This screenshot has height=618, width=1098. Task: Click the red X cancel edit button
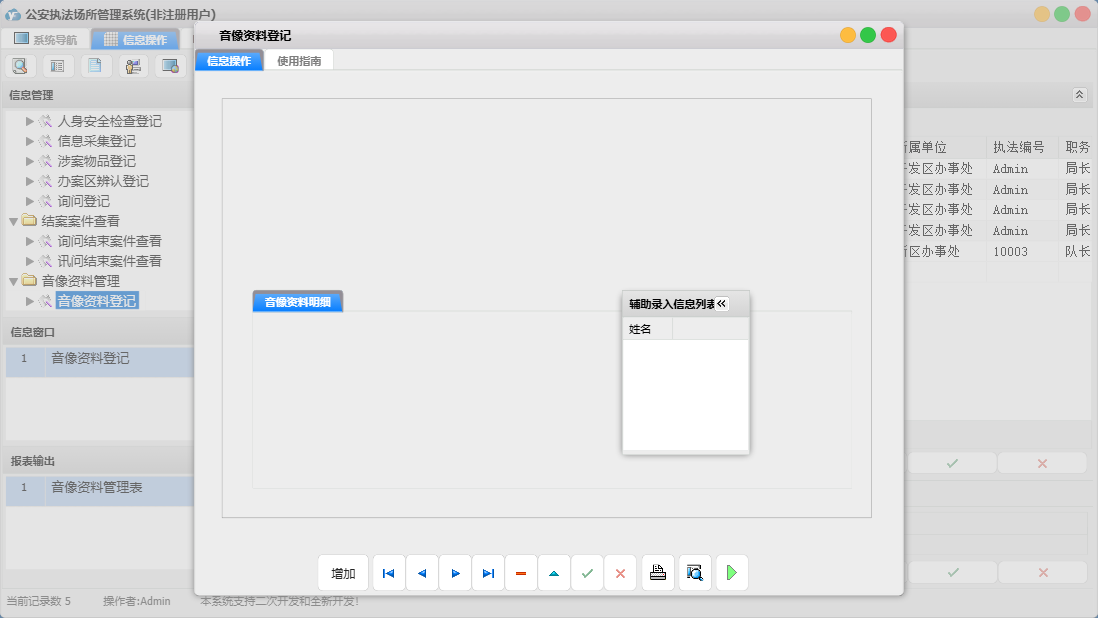click(620, 573)
